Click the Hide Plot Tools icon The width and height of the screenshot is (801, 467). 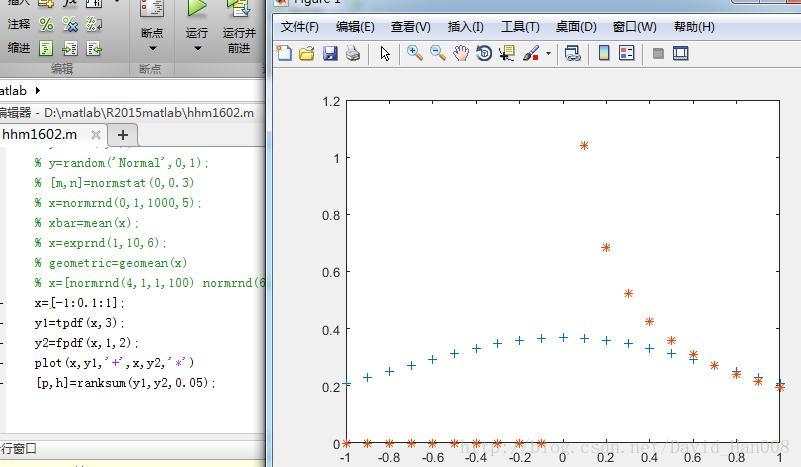tap(658, 53)
